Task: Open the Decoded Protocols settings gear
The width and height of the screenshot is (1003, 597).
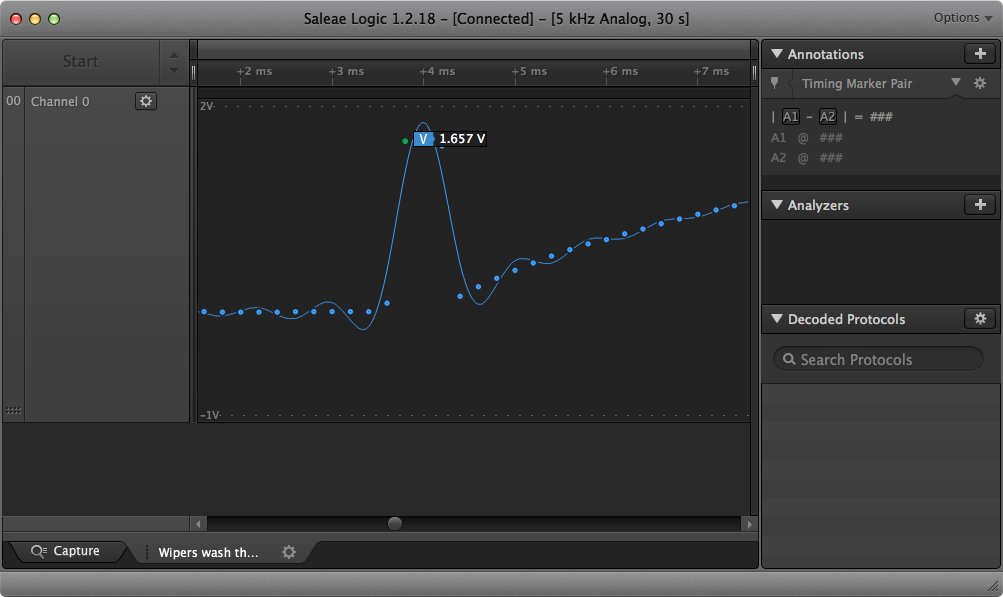Action: [979, 319]
